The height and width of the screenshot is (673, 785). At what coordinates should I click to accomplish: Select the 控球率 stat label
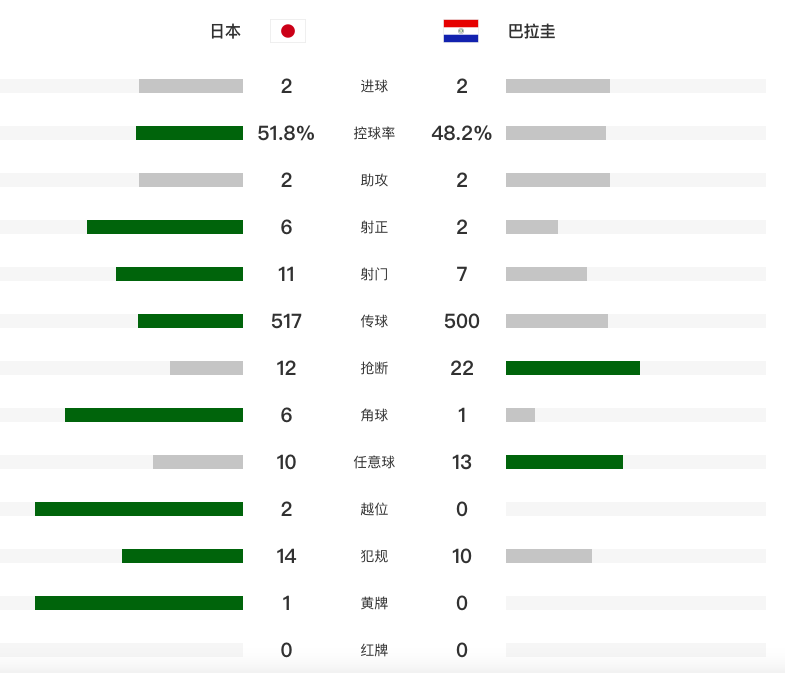click(374, 133)
